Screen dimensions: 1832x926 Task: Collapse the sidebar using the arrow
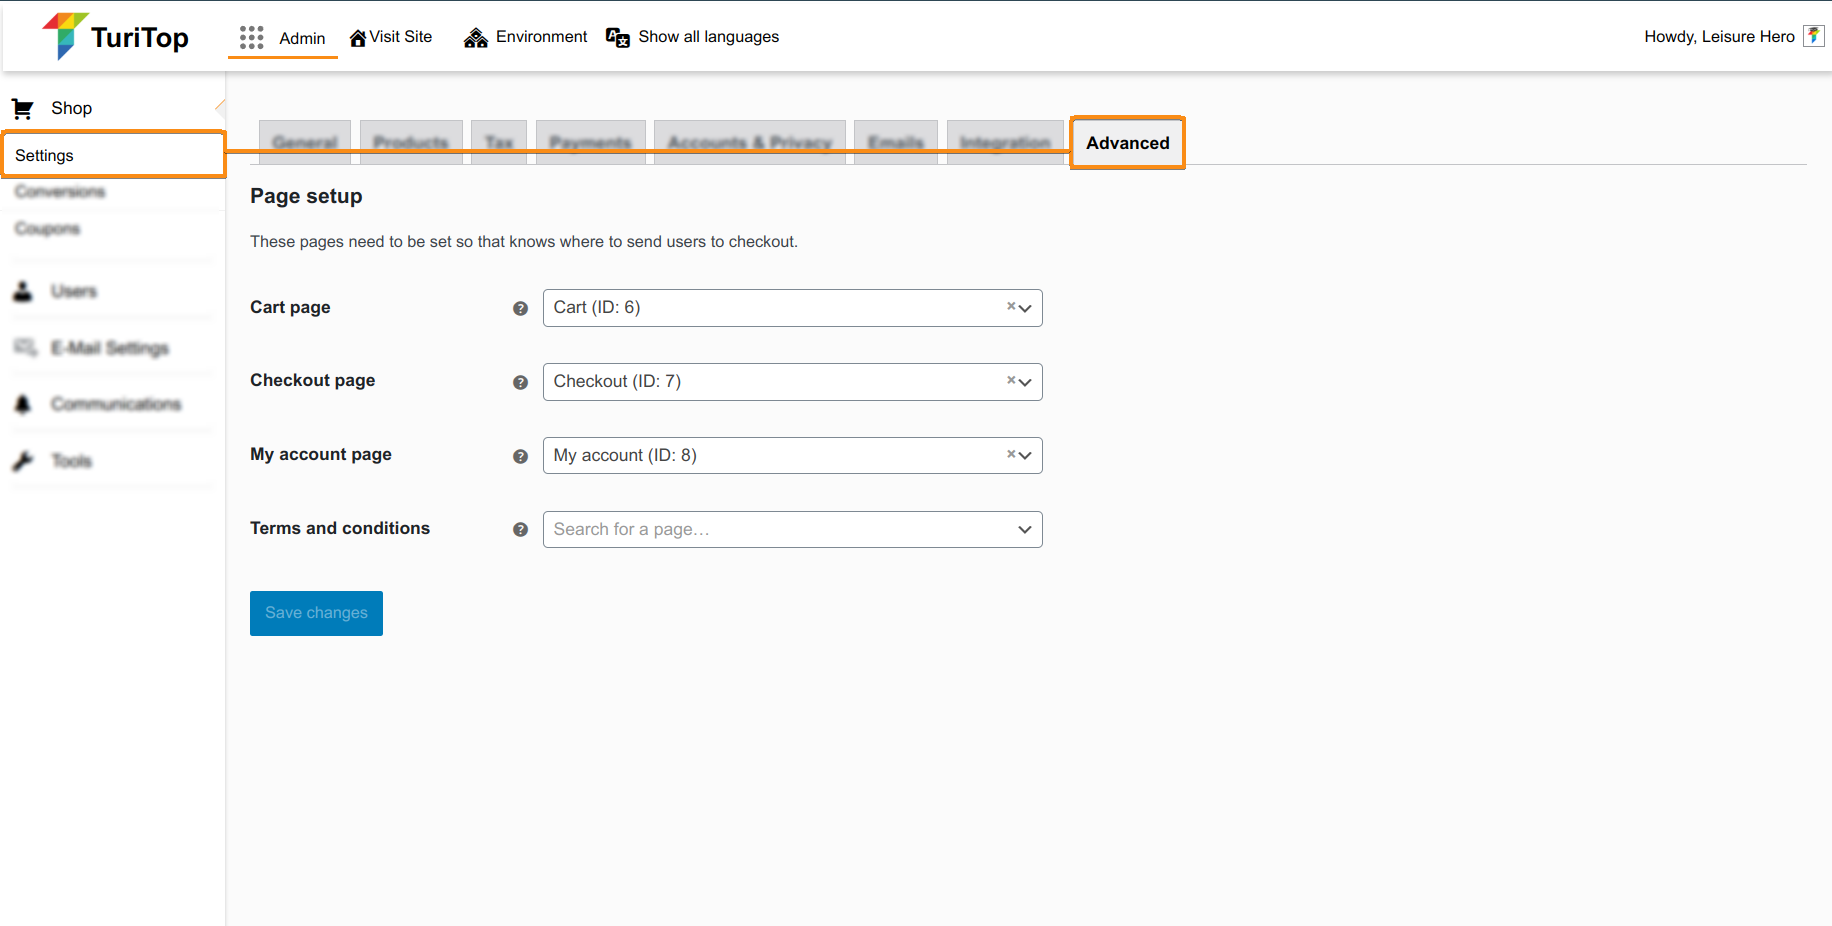pyautogui.click(x=220, y=107)
